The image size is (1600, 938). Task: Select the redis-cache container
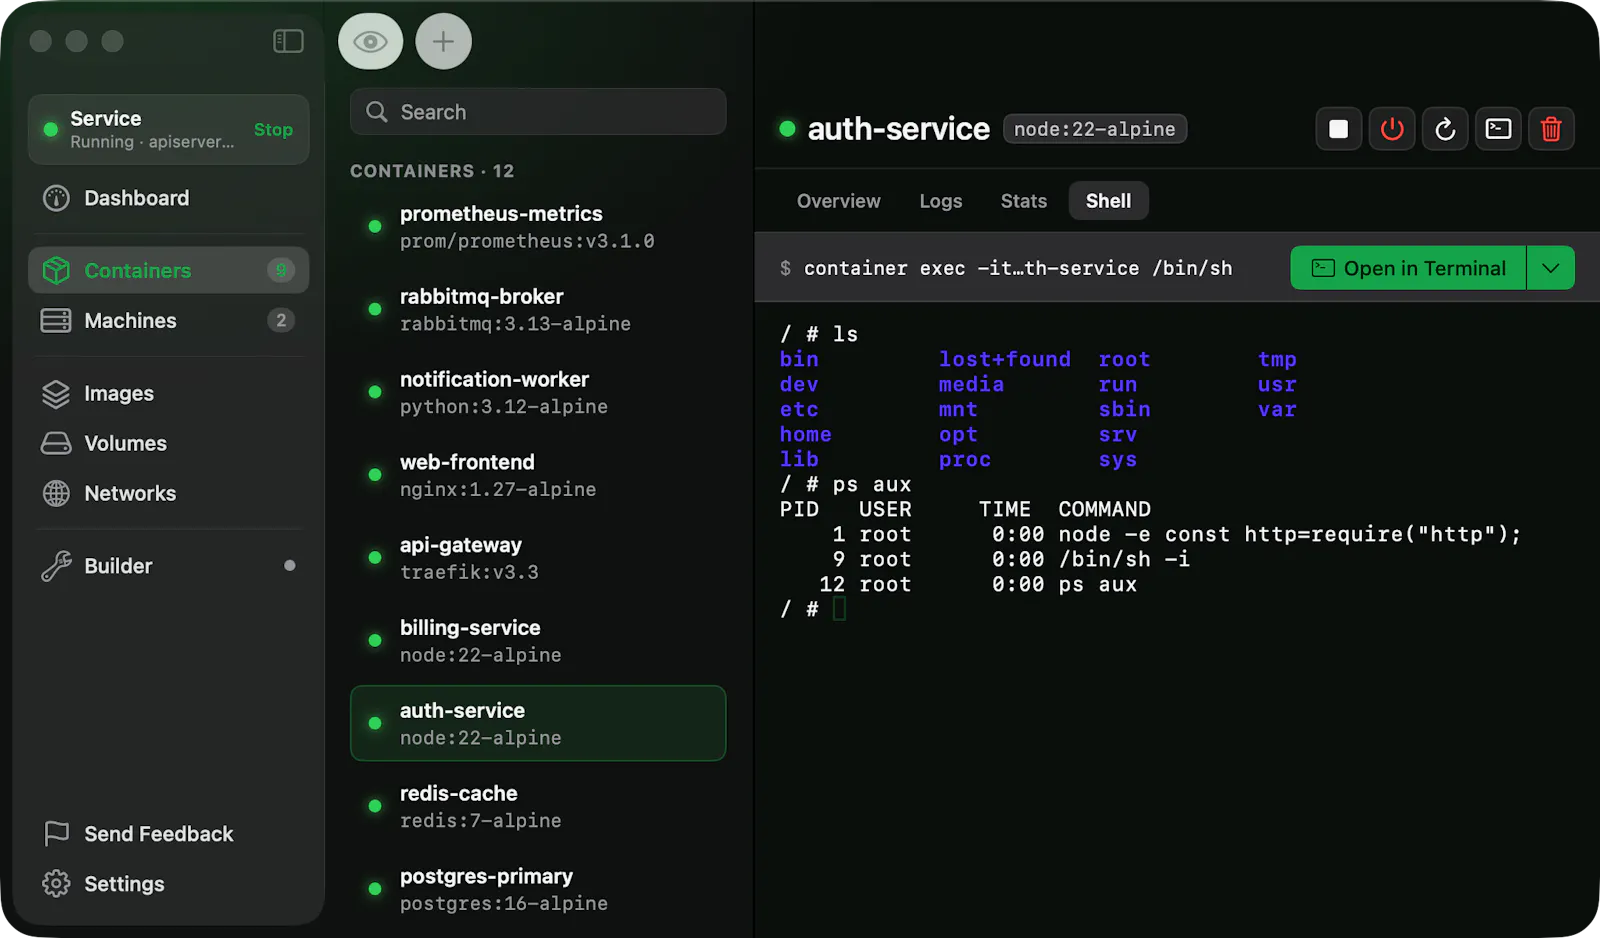538,806
